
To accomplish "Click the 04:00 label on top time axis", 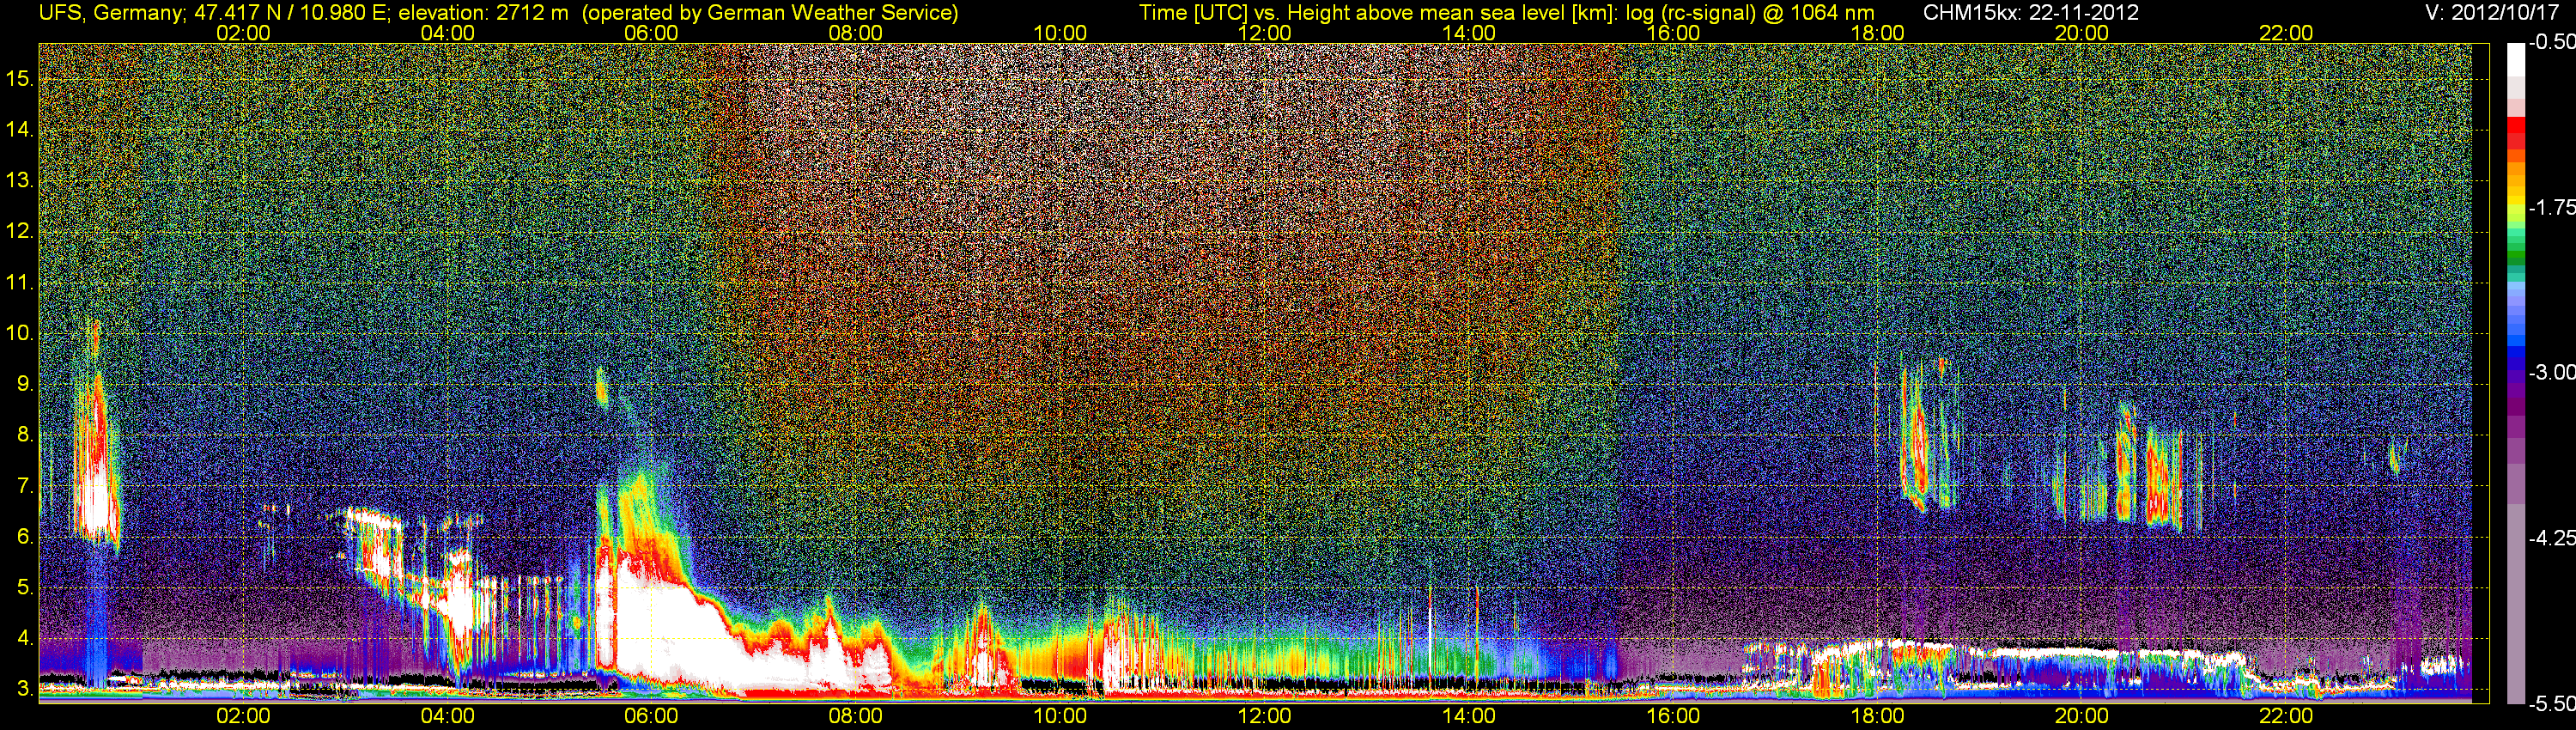I will pyautogui.click(x=447, y=33).
